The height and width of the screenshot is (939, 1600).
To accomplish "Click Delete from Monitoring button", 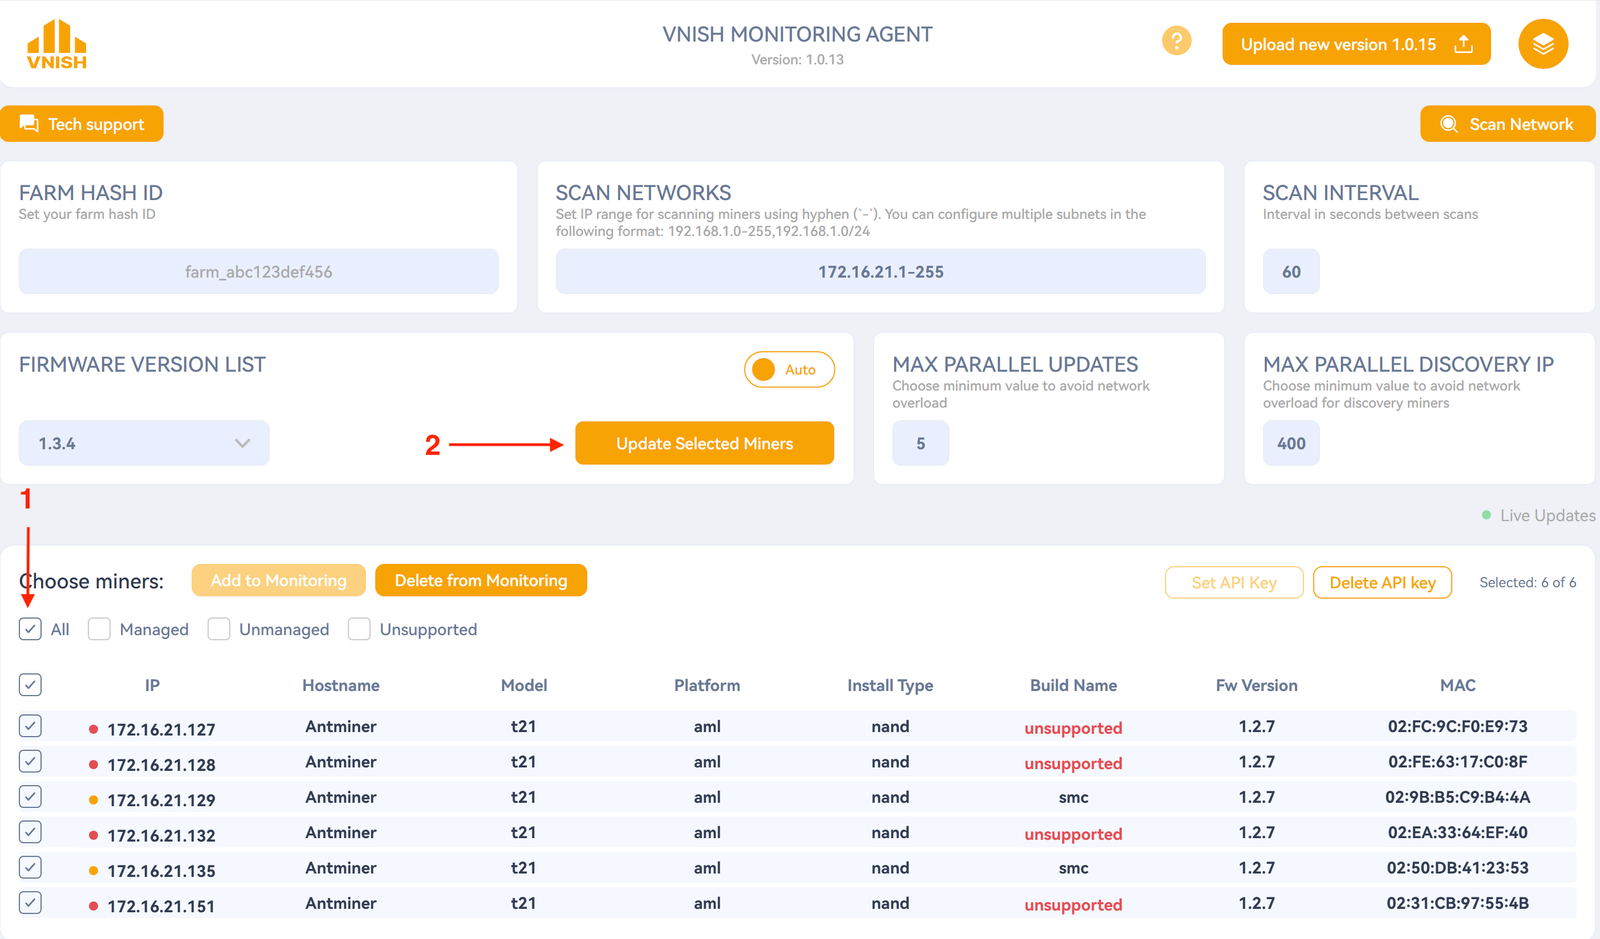I will pos(481,580).
